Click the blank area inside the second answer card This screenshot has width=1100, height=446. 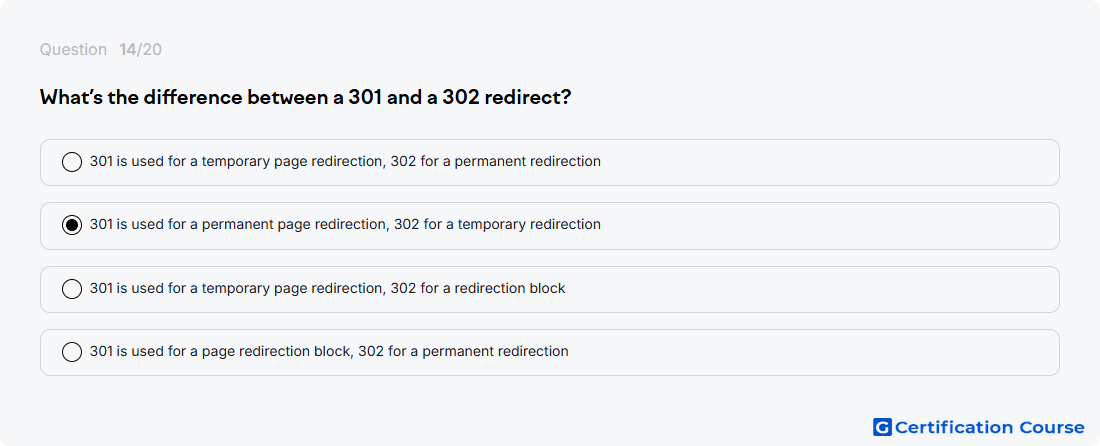coord(828,226)
